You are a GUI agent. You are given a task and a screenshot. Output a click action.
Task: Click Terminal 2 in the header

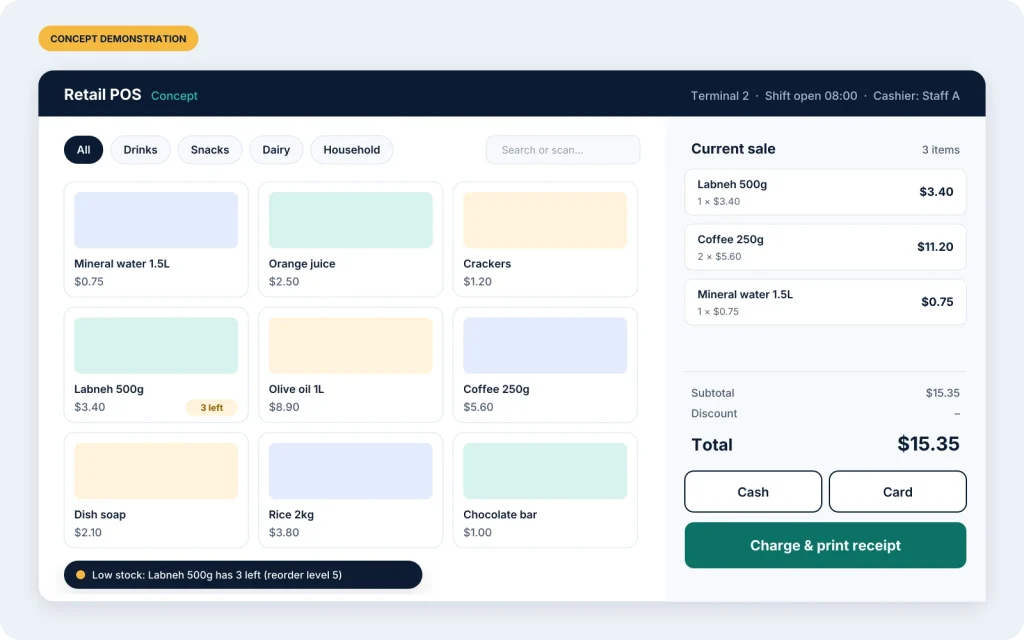pyautogui.click(x=720, y=95)
